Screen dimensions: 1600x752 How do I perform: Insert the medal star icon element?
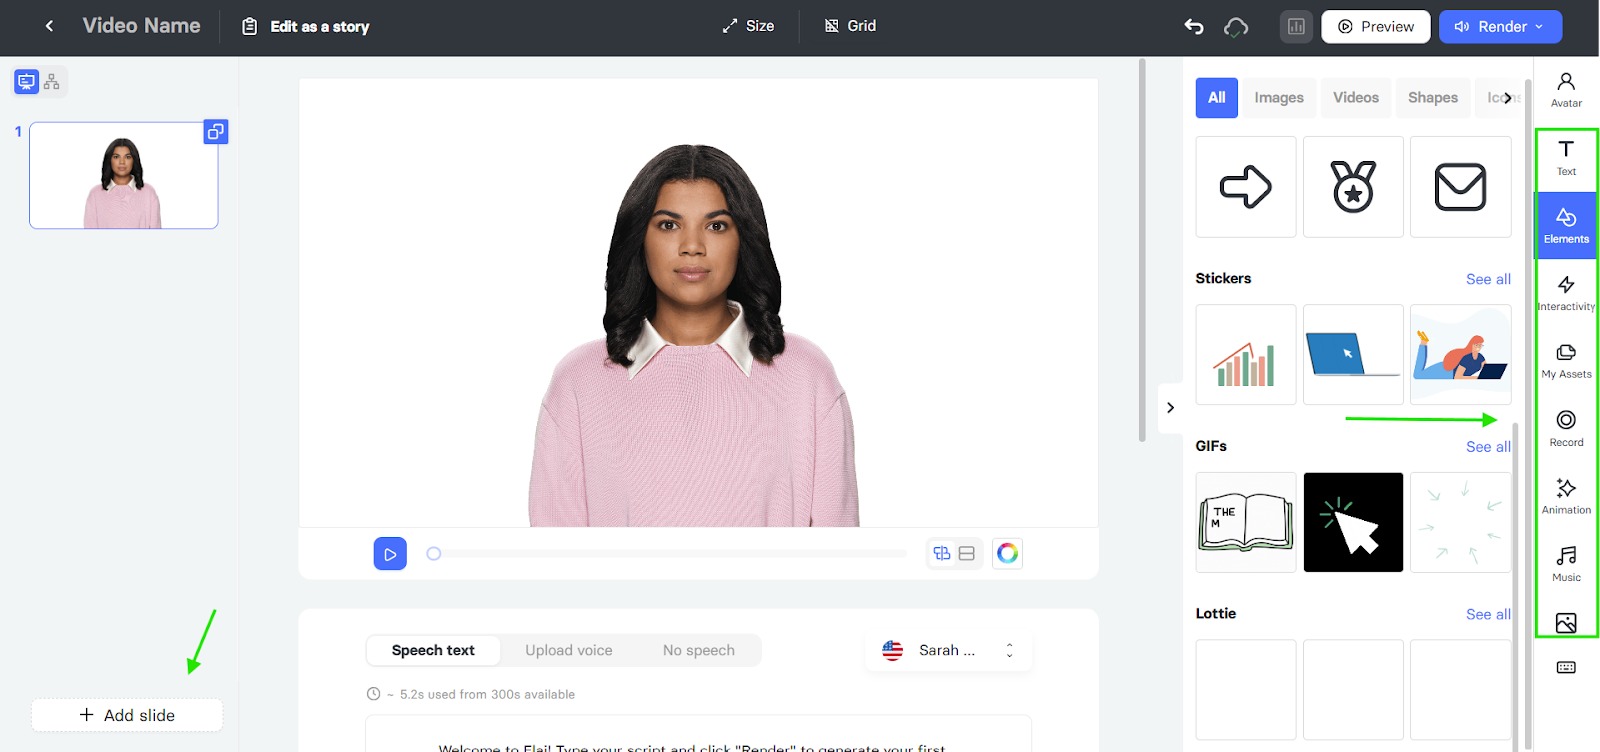point(1353,187)
